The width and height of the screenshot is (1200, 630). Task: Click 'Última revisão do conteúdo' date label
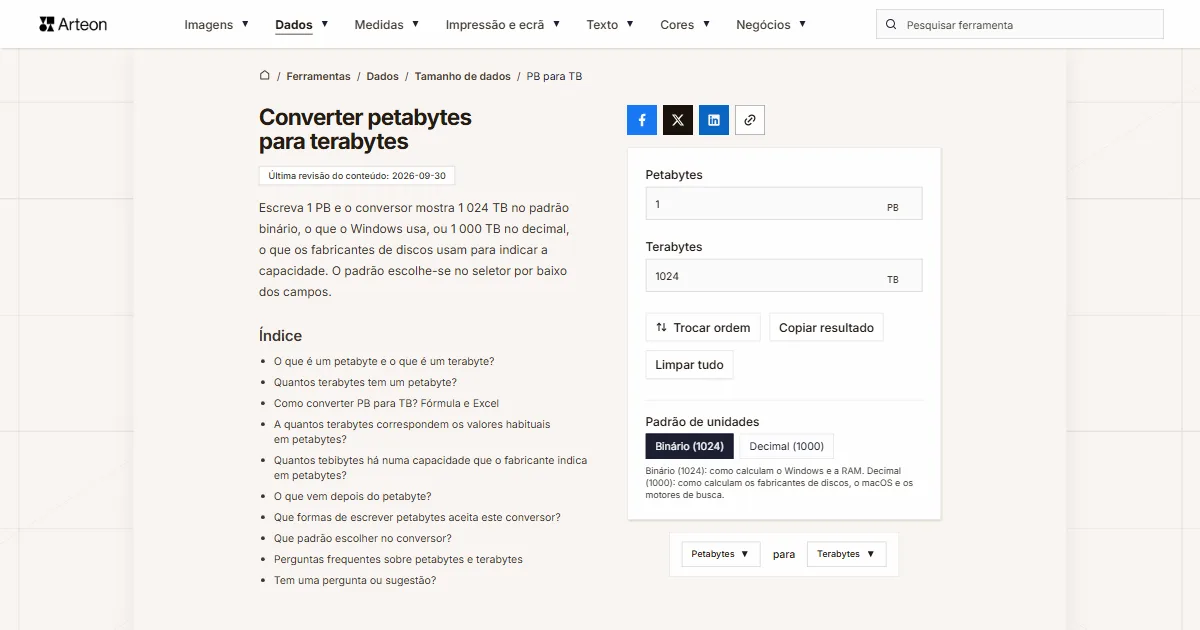[x=357, y=176]
